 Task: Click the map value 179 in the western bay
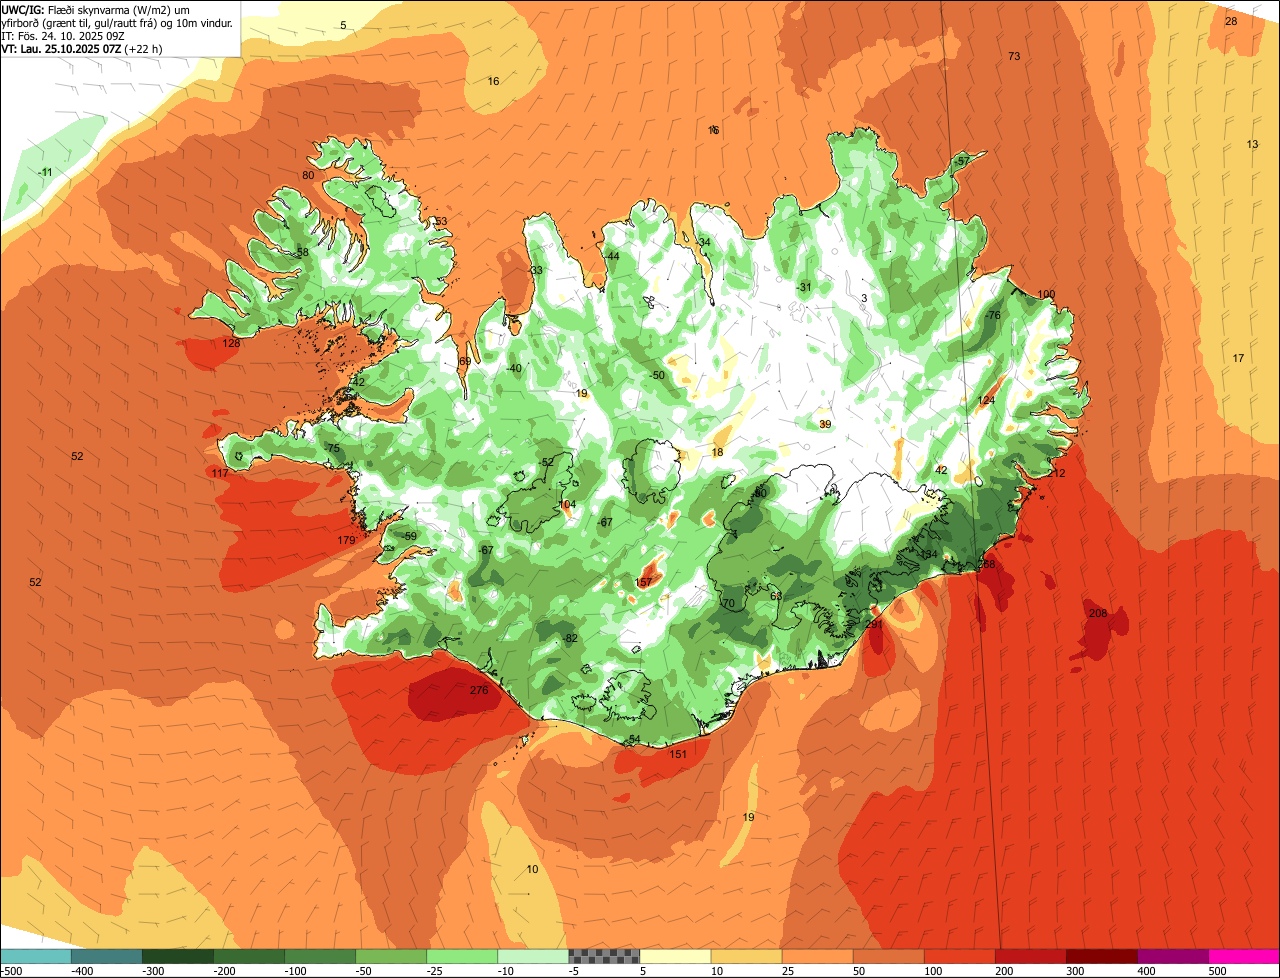point(346,541)
